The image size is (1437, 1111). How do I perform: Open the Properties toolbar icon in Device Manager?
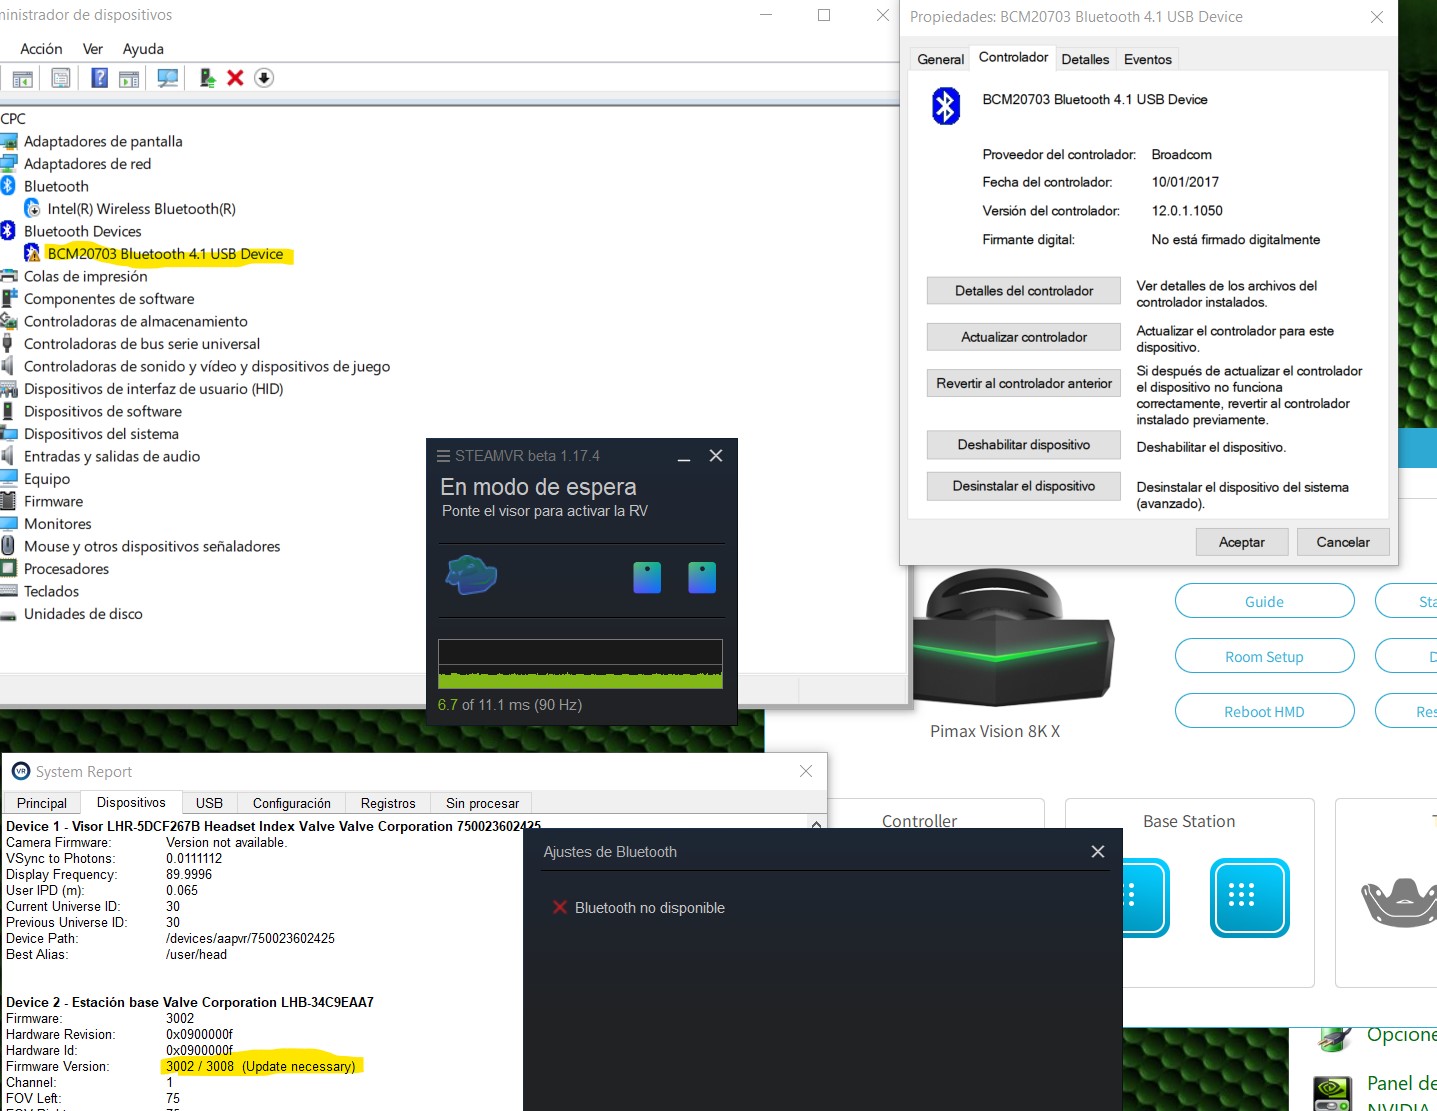point(61,78)
